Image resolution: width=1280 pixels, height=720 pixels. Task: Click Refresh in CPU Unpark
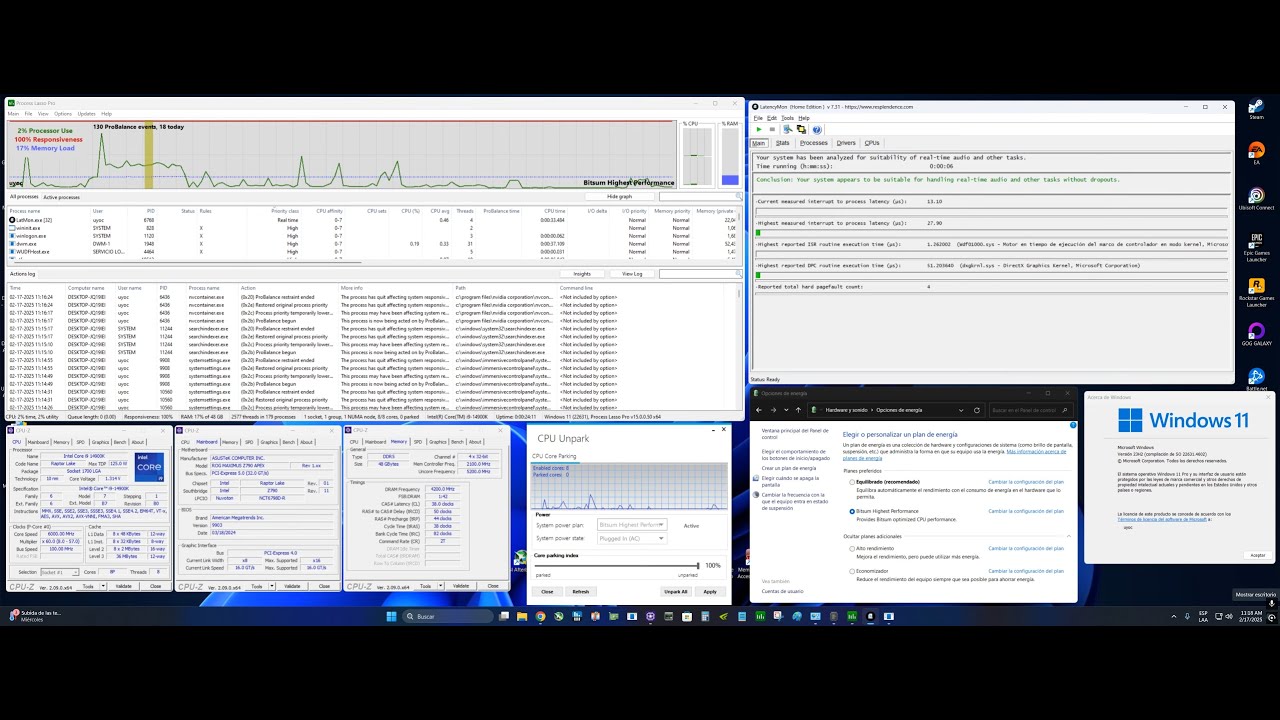pos(580,591)
